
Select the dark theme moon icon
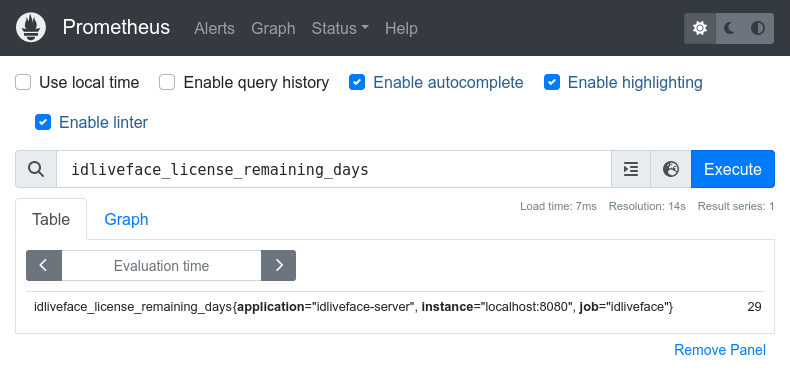(730, 28)
